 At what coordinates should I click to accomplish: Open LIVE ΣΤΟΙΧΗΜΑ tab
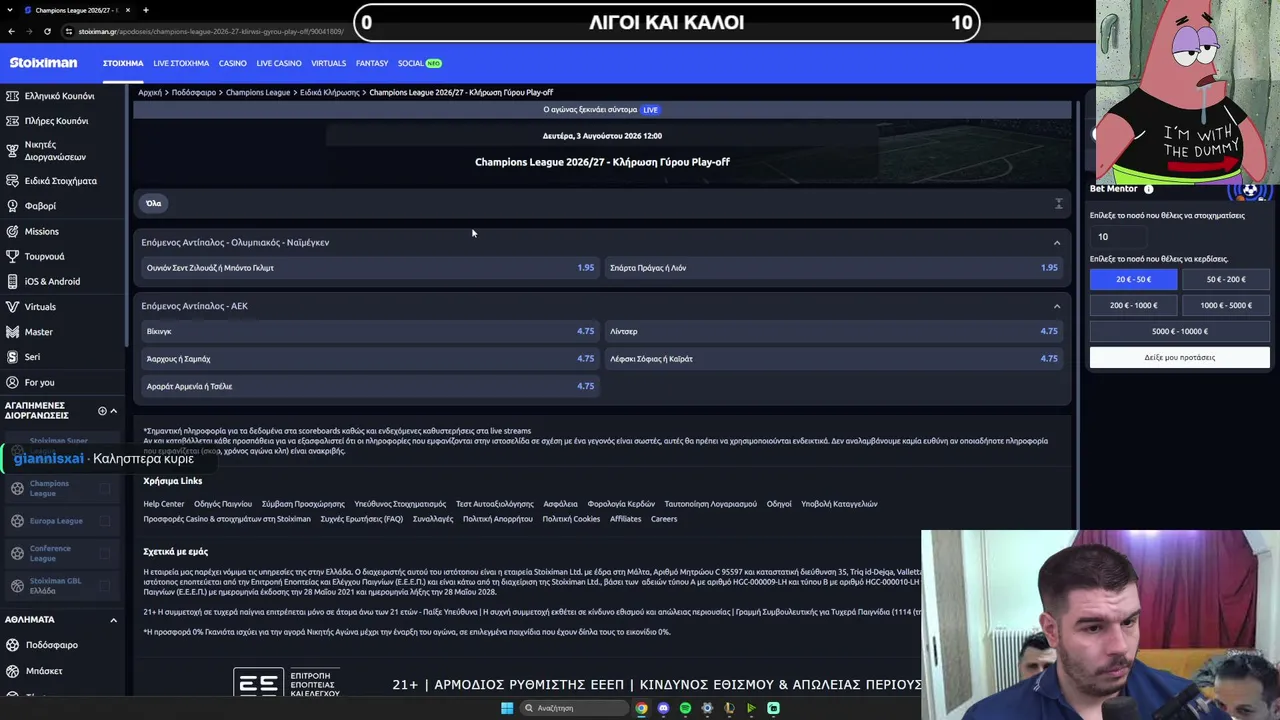pyautogui.click(x=181, y=63)
